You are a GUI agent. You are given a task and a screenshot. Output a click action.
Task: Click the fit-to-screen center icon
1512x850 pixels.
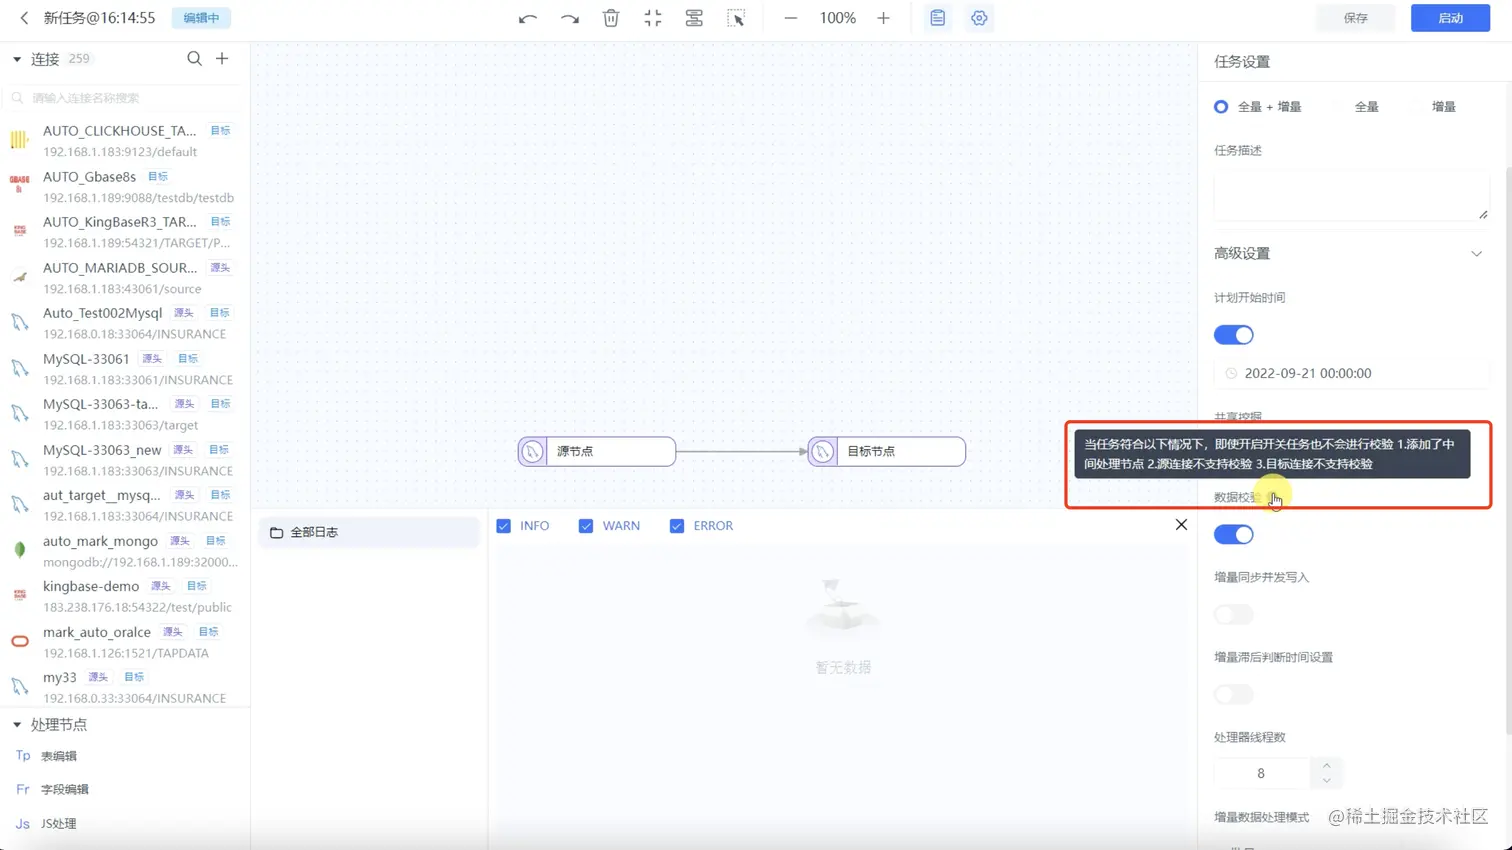[x=653, y=18]
